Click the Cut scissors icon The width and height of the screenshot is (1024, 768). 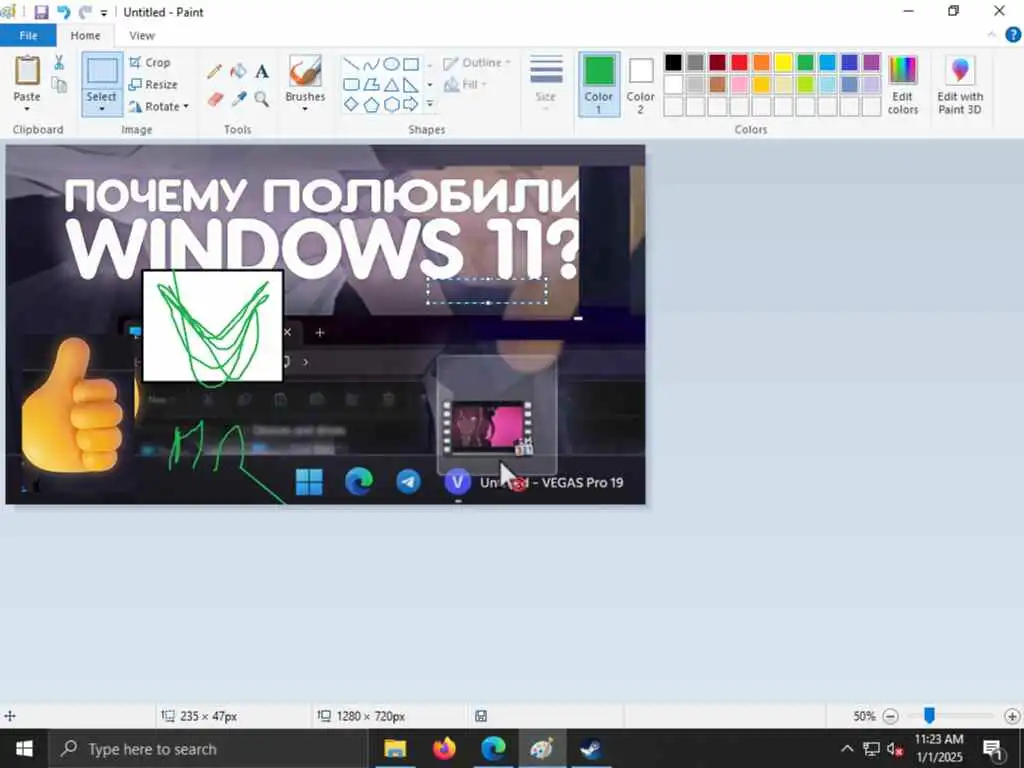pos(59,63)
